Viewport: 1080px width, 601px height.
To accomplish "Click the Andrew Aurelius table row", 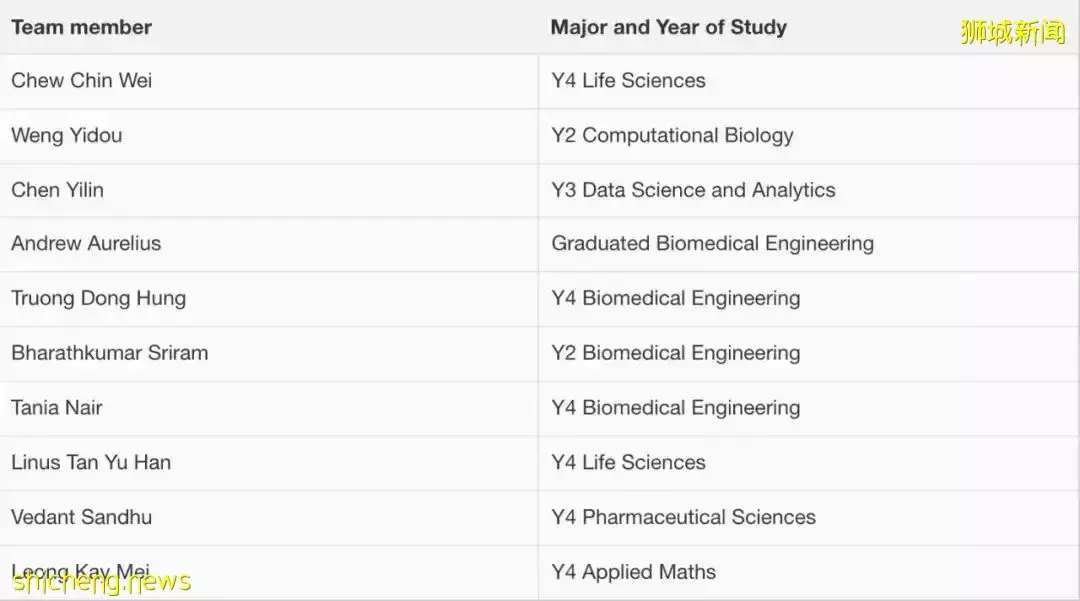I will 539,244.
